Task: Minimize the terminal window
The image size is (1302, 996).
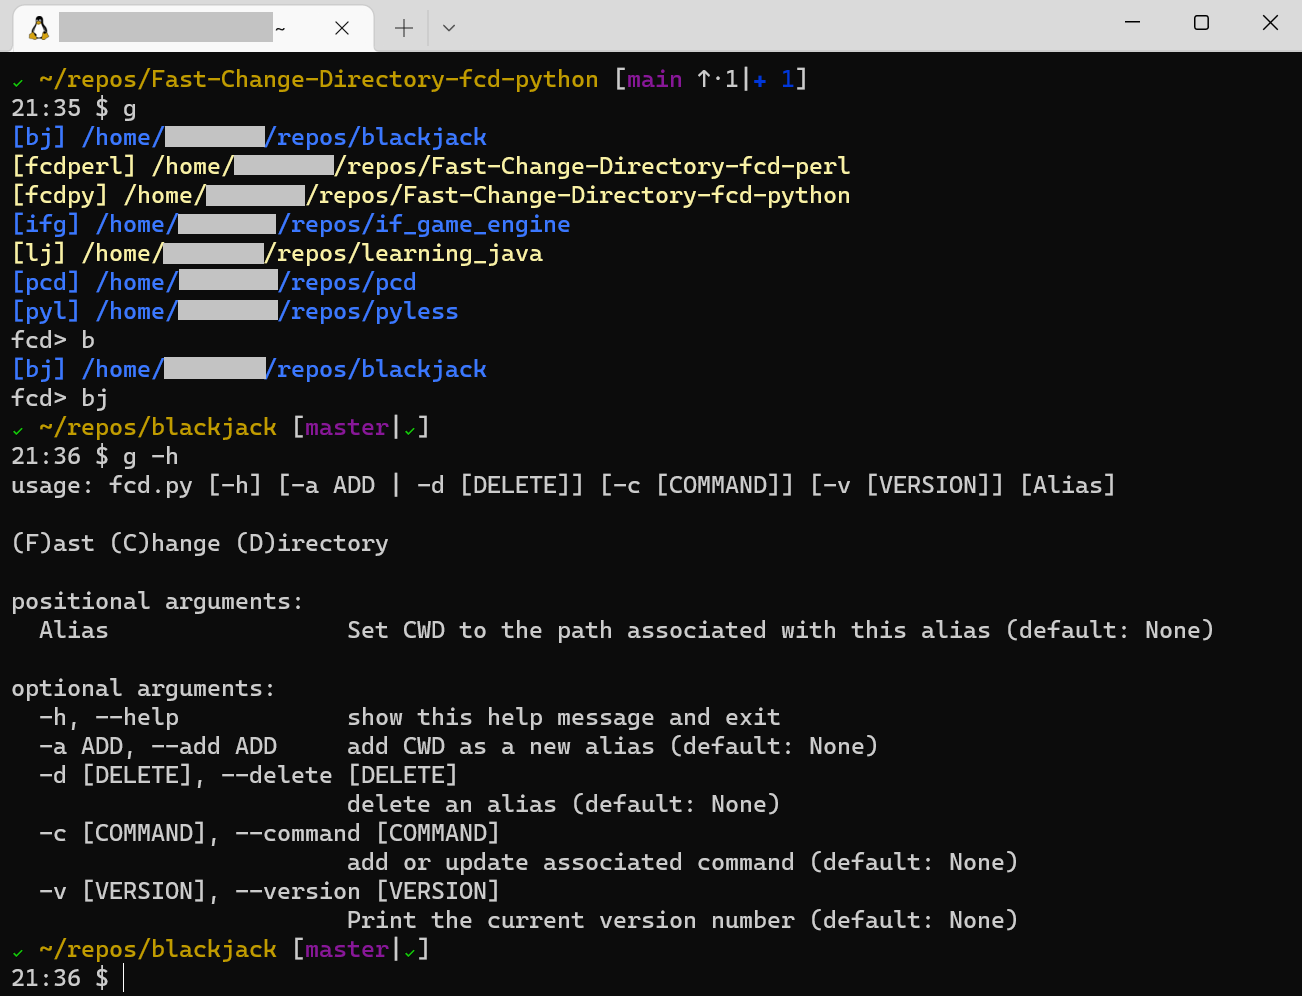Action: pos(1133,22)
